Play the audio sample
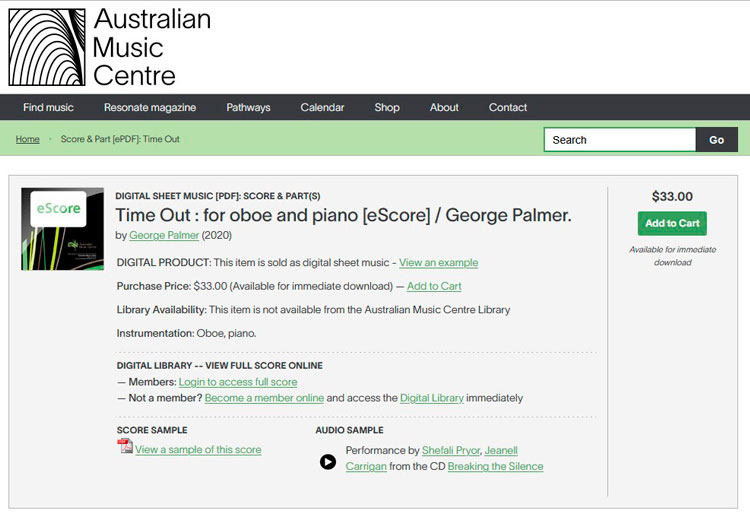The height and width of the screenshot is (515, 750). point(328,462)
